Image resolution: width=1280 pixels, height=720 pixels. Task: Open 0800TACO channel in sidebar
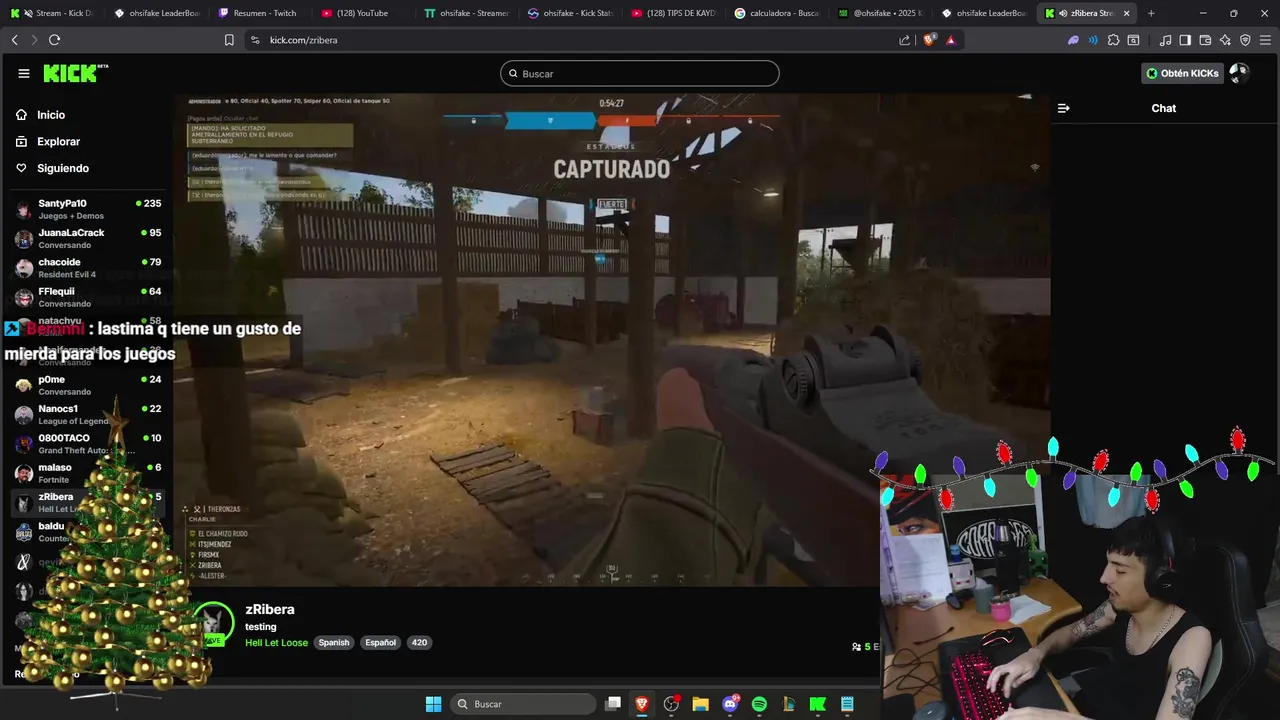tap(88, 444)
